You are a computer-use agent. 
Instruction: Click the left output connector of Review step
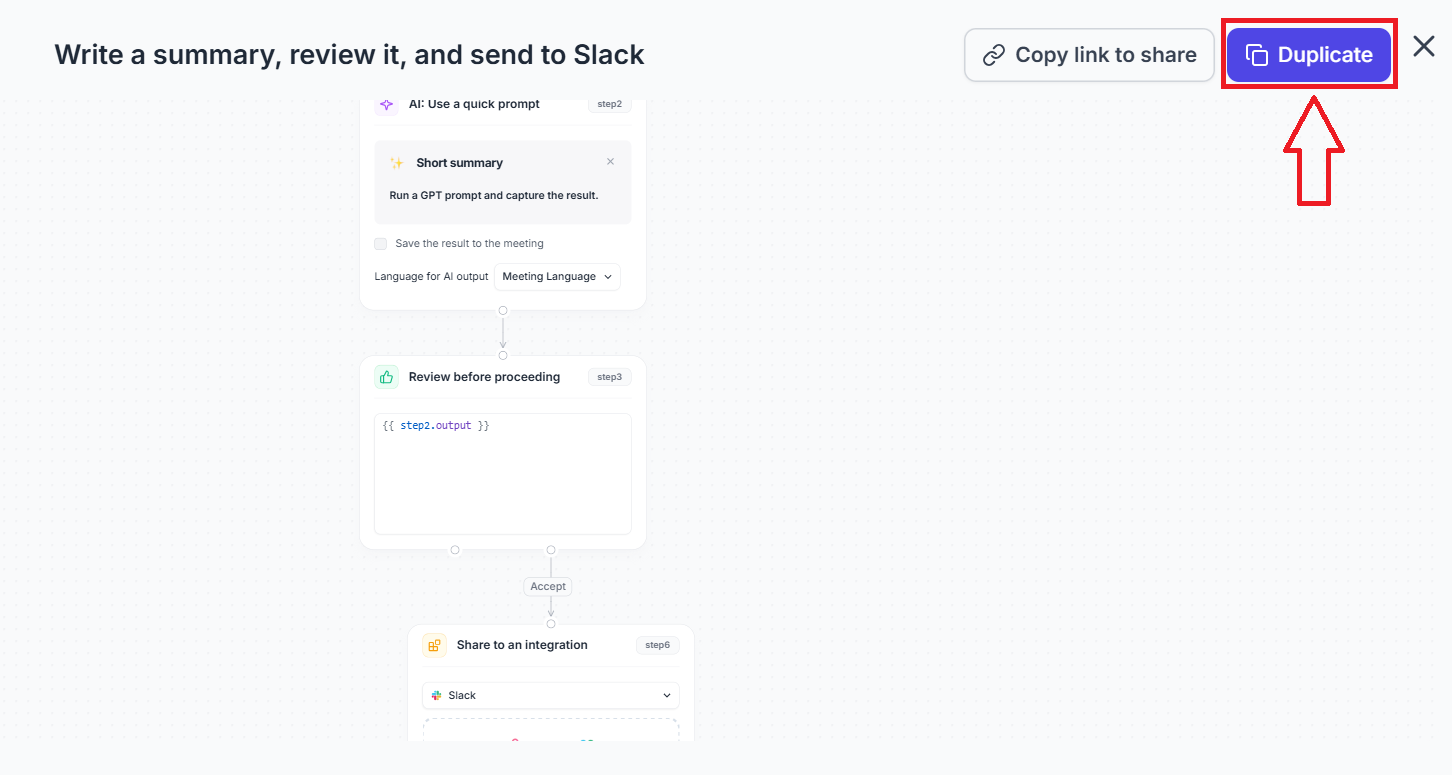click(455, 550)
